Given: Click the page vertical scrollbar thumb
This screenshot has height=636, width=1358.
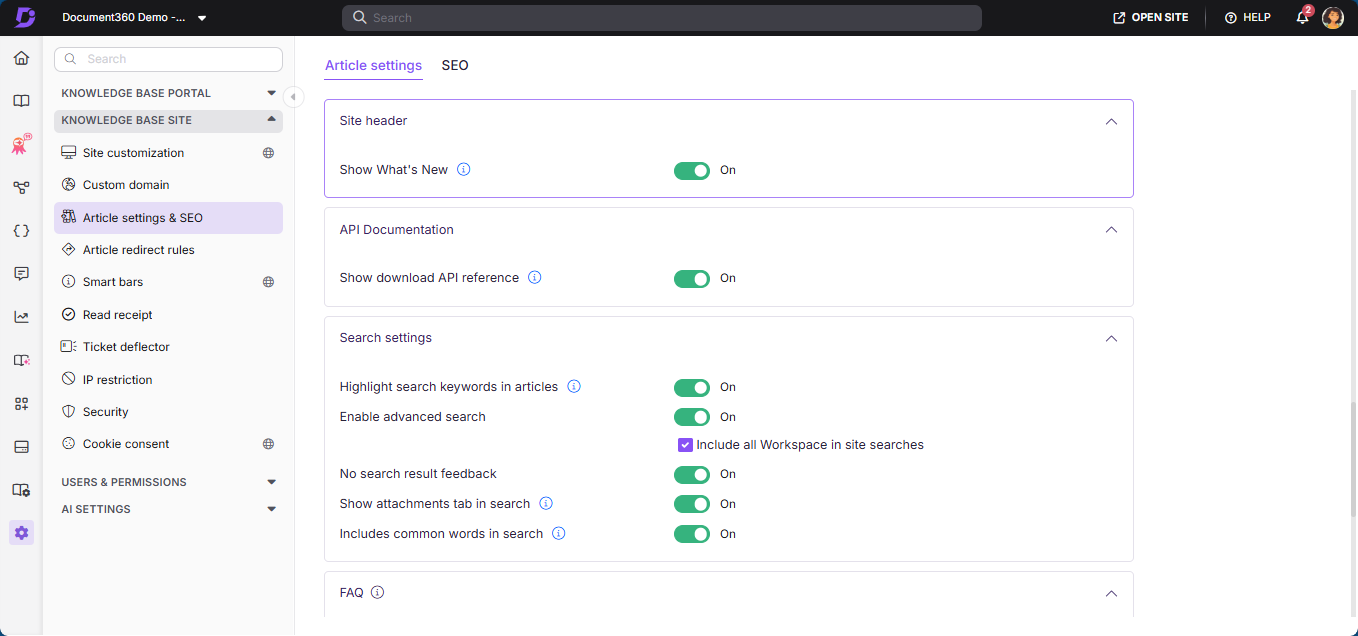Looking at the screenshot, I should [x=1352, y=460].
